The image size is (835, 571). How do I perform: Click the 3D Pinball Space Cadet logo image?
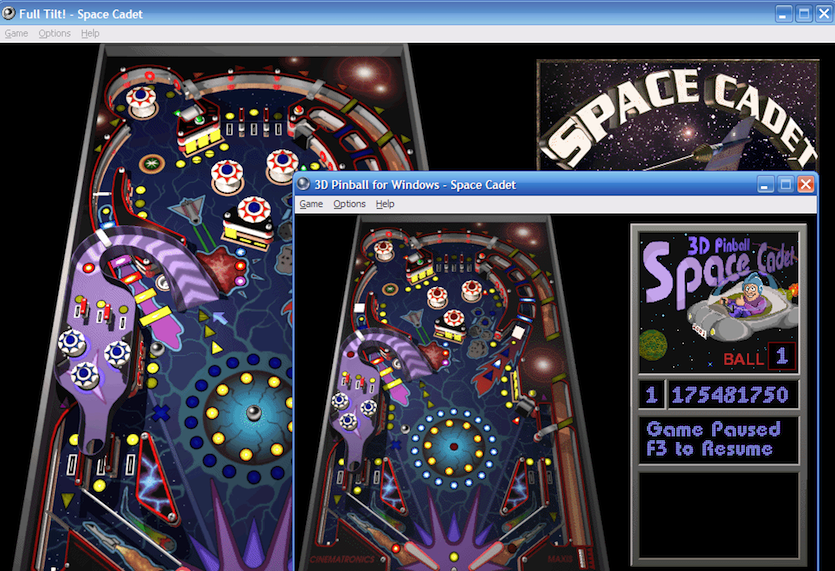718,302
